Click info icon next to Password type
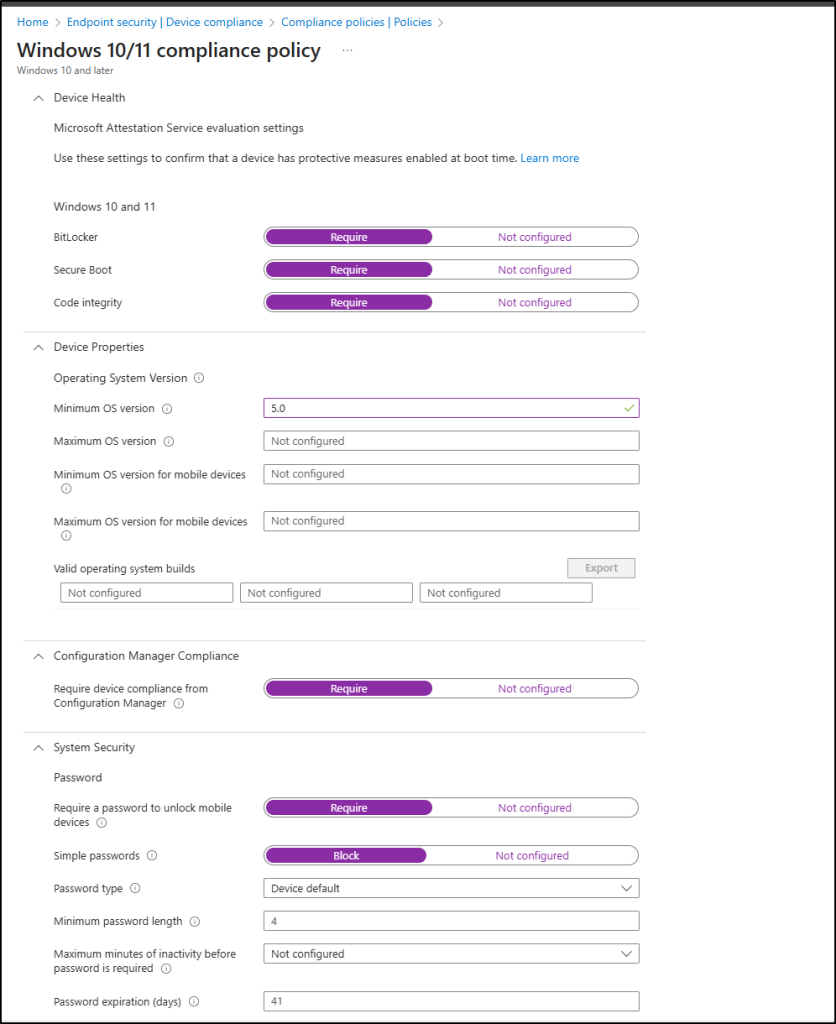The width and height of the screenshot is (836, 1024). pos(135,888)
